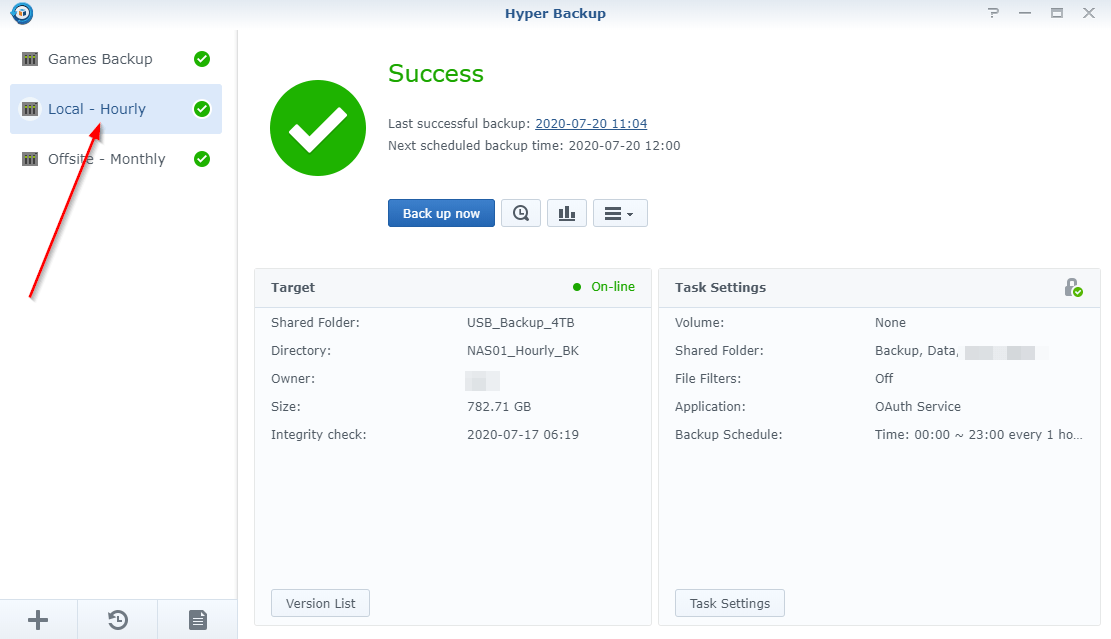Click Local - Hourly green status checkmark
The width and height of the screenshot is (1111, 639).
pyautogui.click(x=202, y=109)
